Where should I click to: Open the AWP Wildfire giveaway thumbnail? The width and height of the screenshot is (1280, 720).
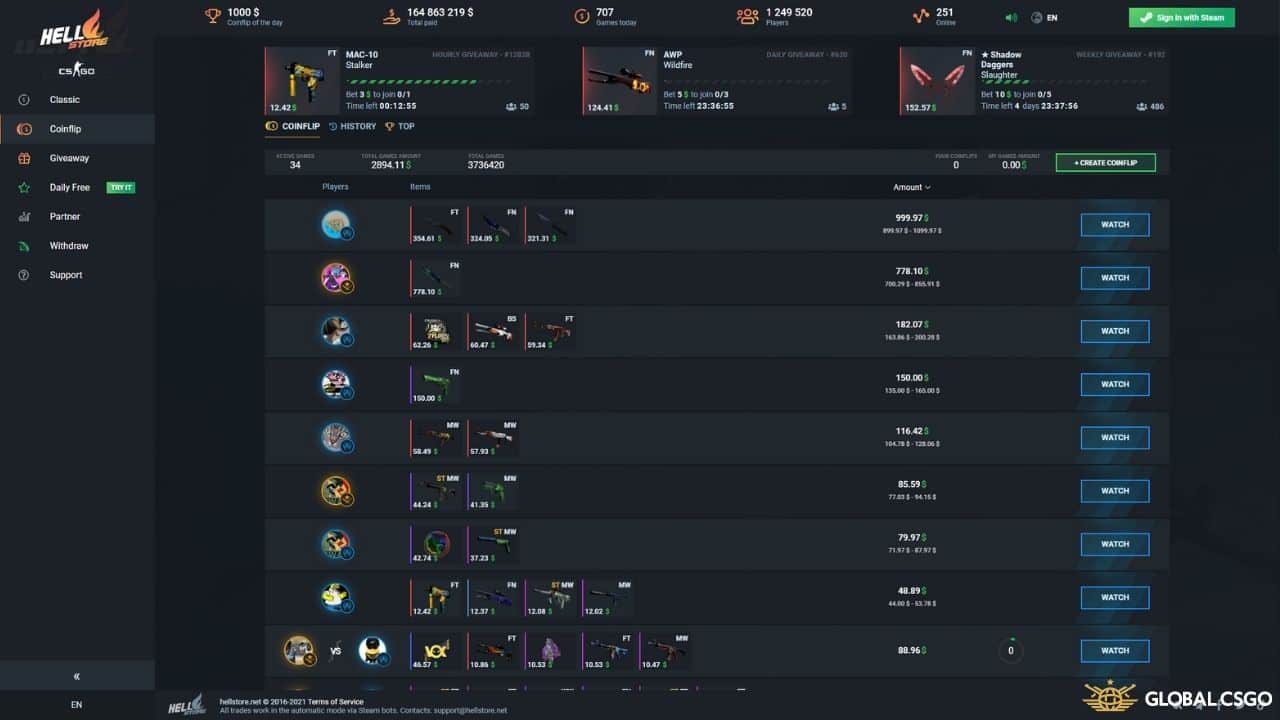(619, 80)
